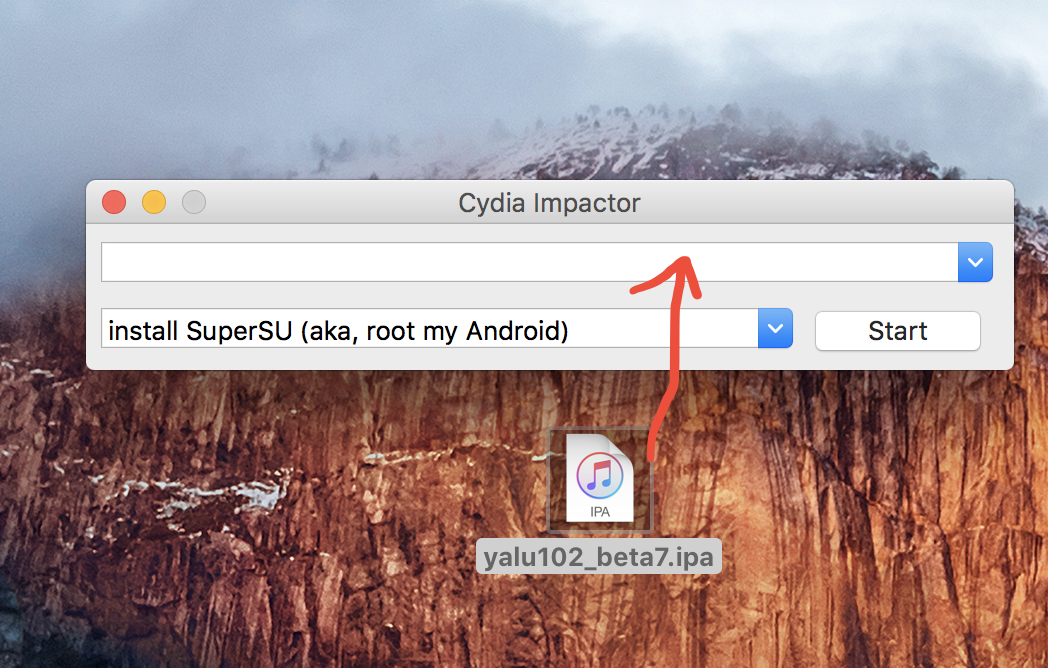Viewport: 1048px width, 668px height.
Task: Select the yalu102_beta7.ipa file icon
Action: click(600, 479)
